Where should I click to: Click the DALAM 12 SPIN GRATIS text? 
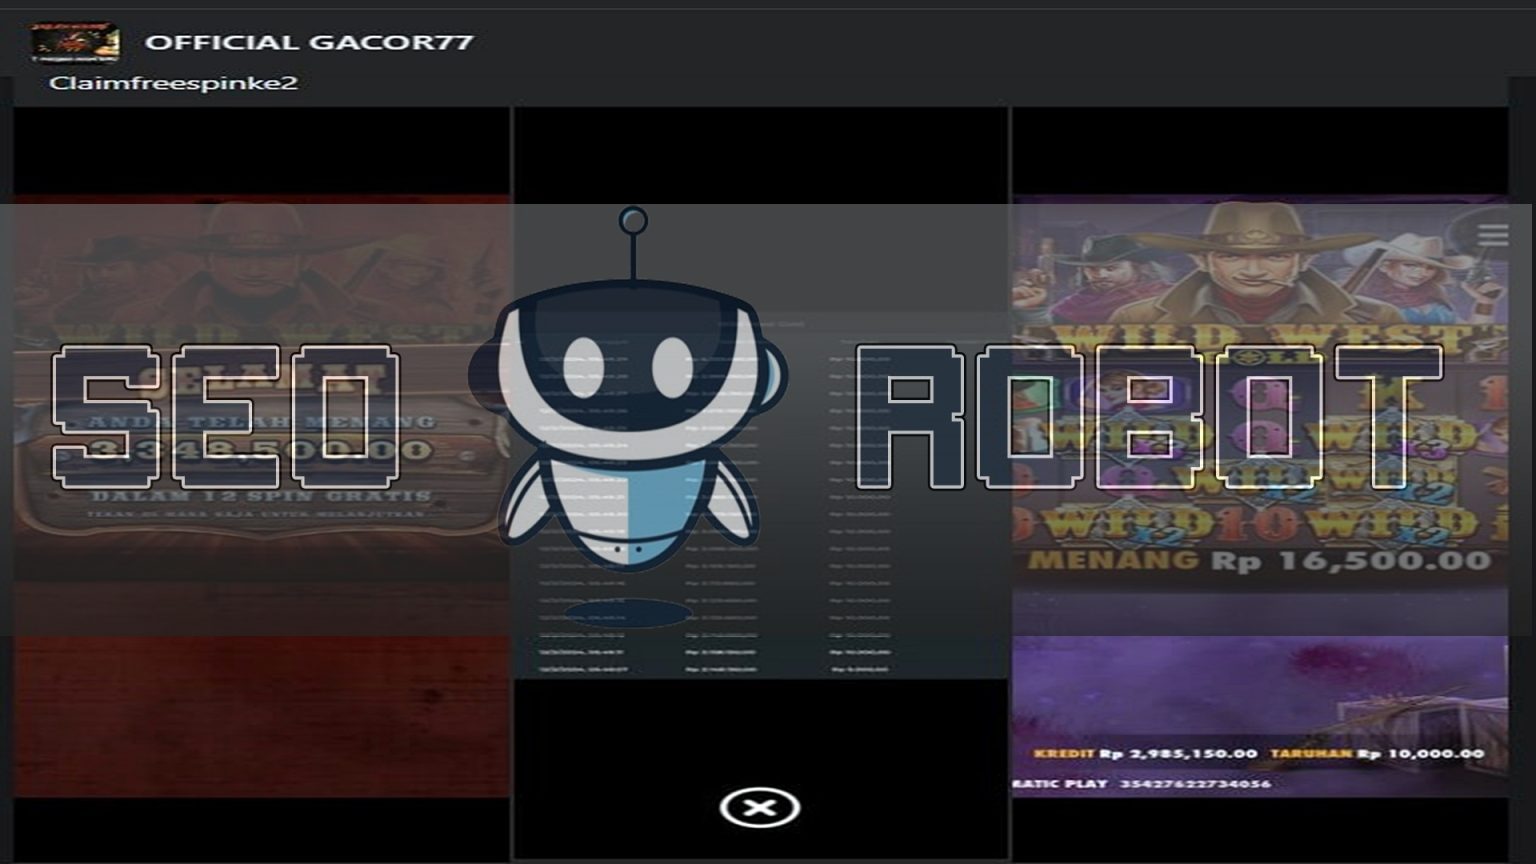pyautogui.click(x=261, y=496)
